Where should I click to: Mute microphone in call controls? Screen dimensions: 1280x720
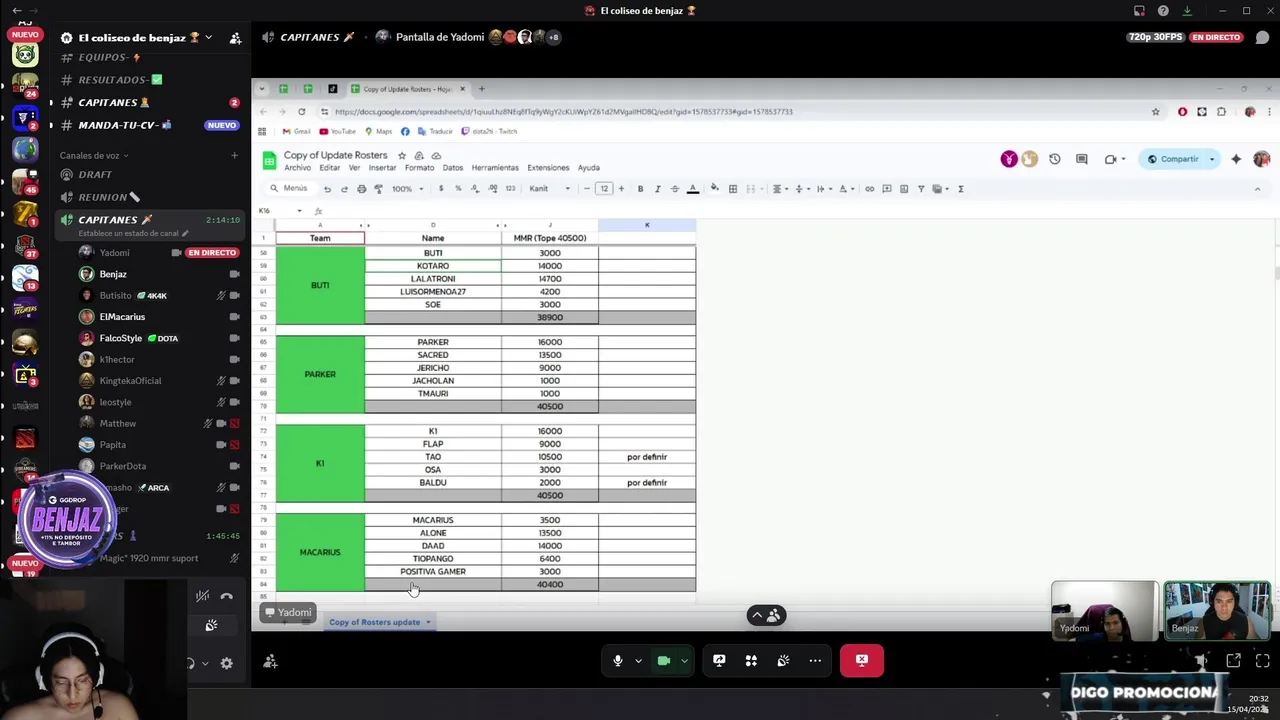click(618, 660)
